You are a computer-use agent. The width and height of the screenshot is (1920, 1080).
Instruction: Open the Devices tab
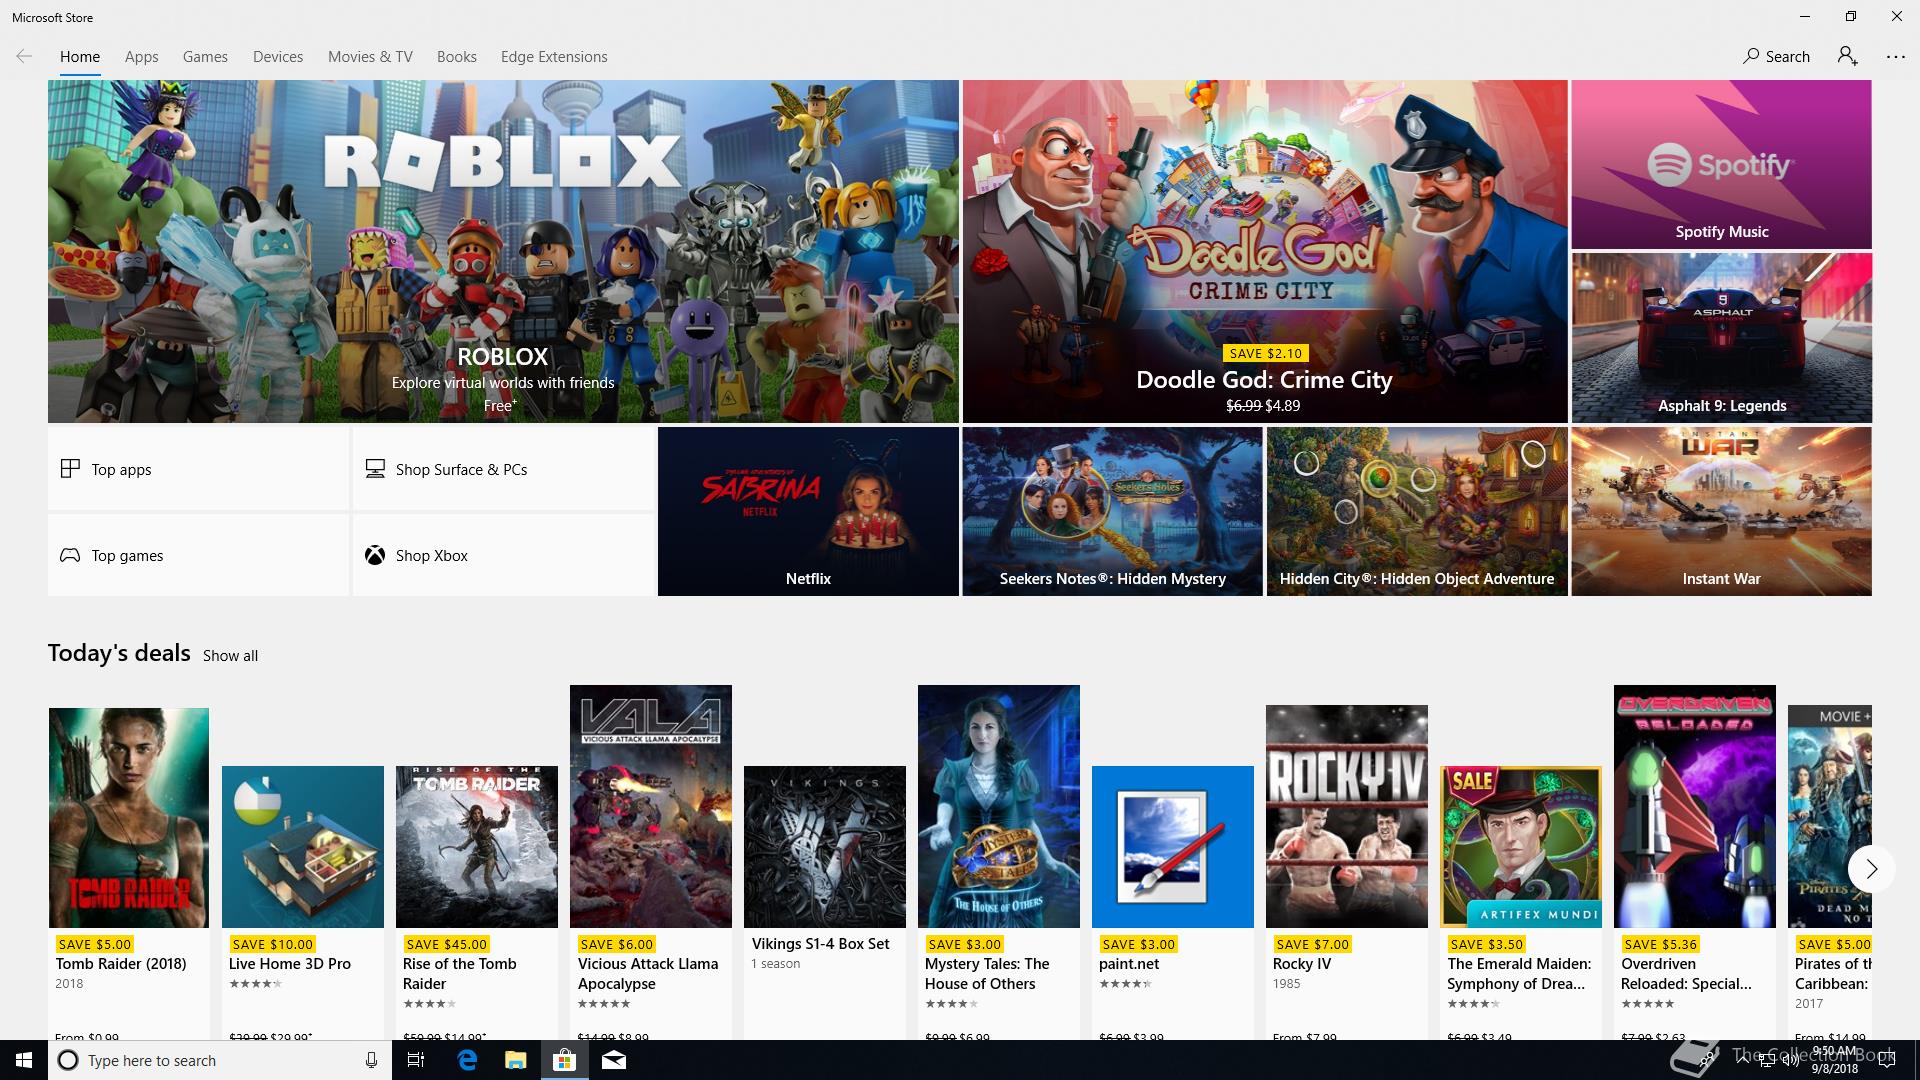click(278, 57)
